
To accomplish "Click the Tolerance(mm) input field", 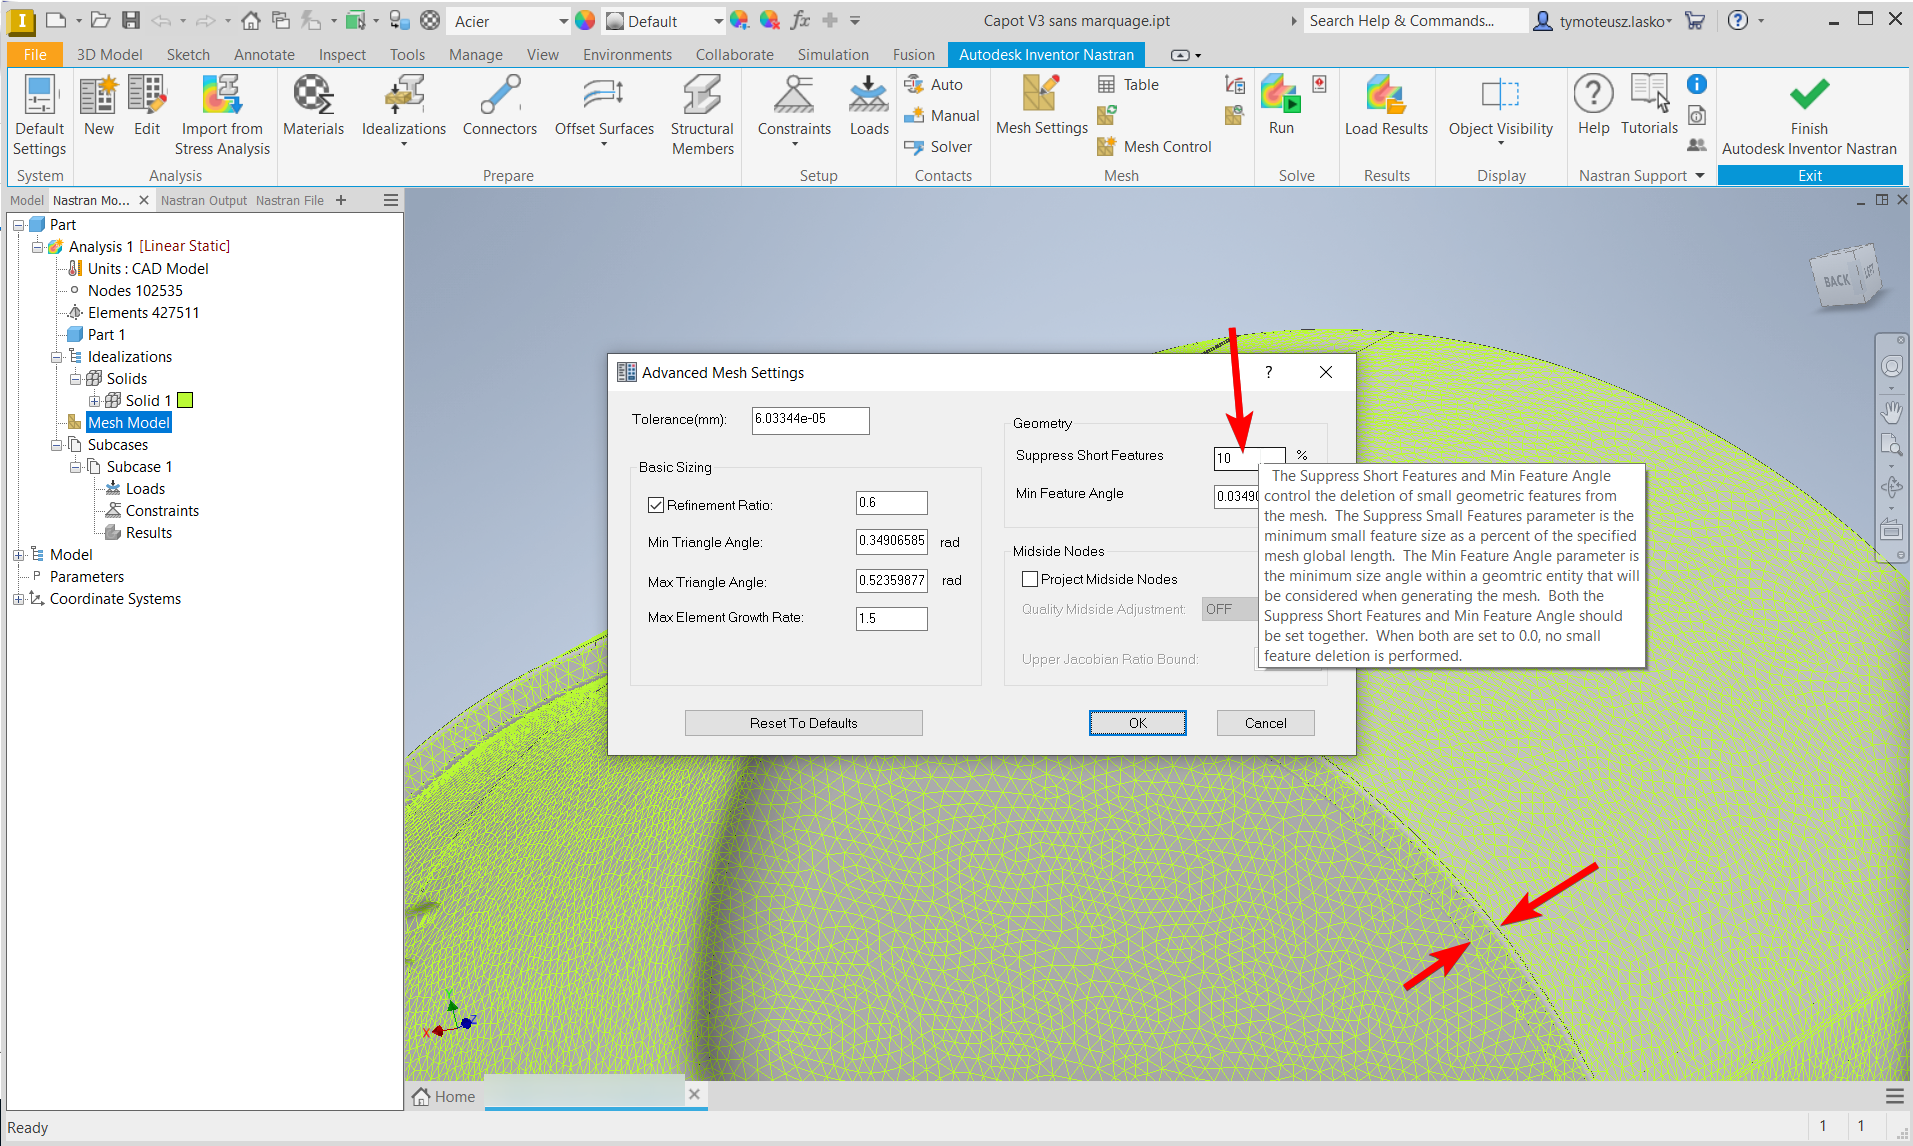I will click(810, 420).
